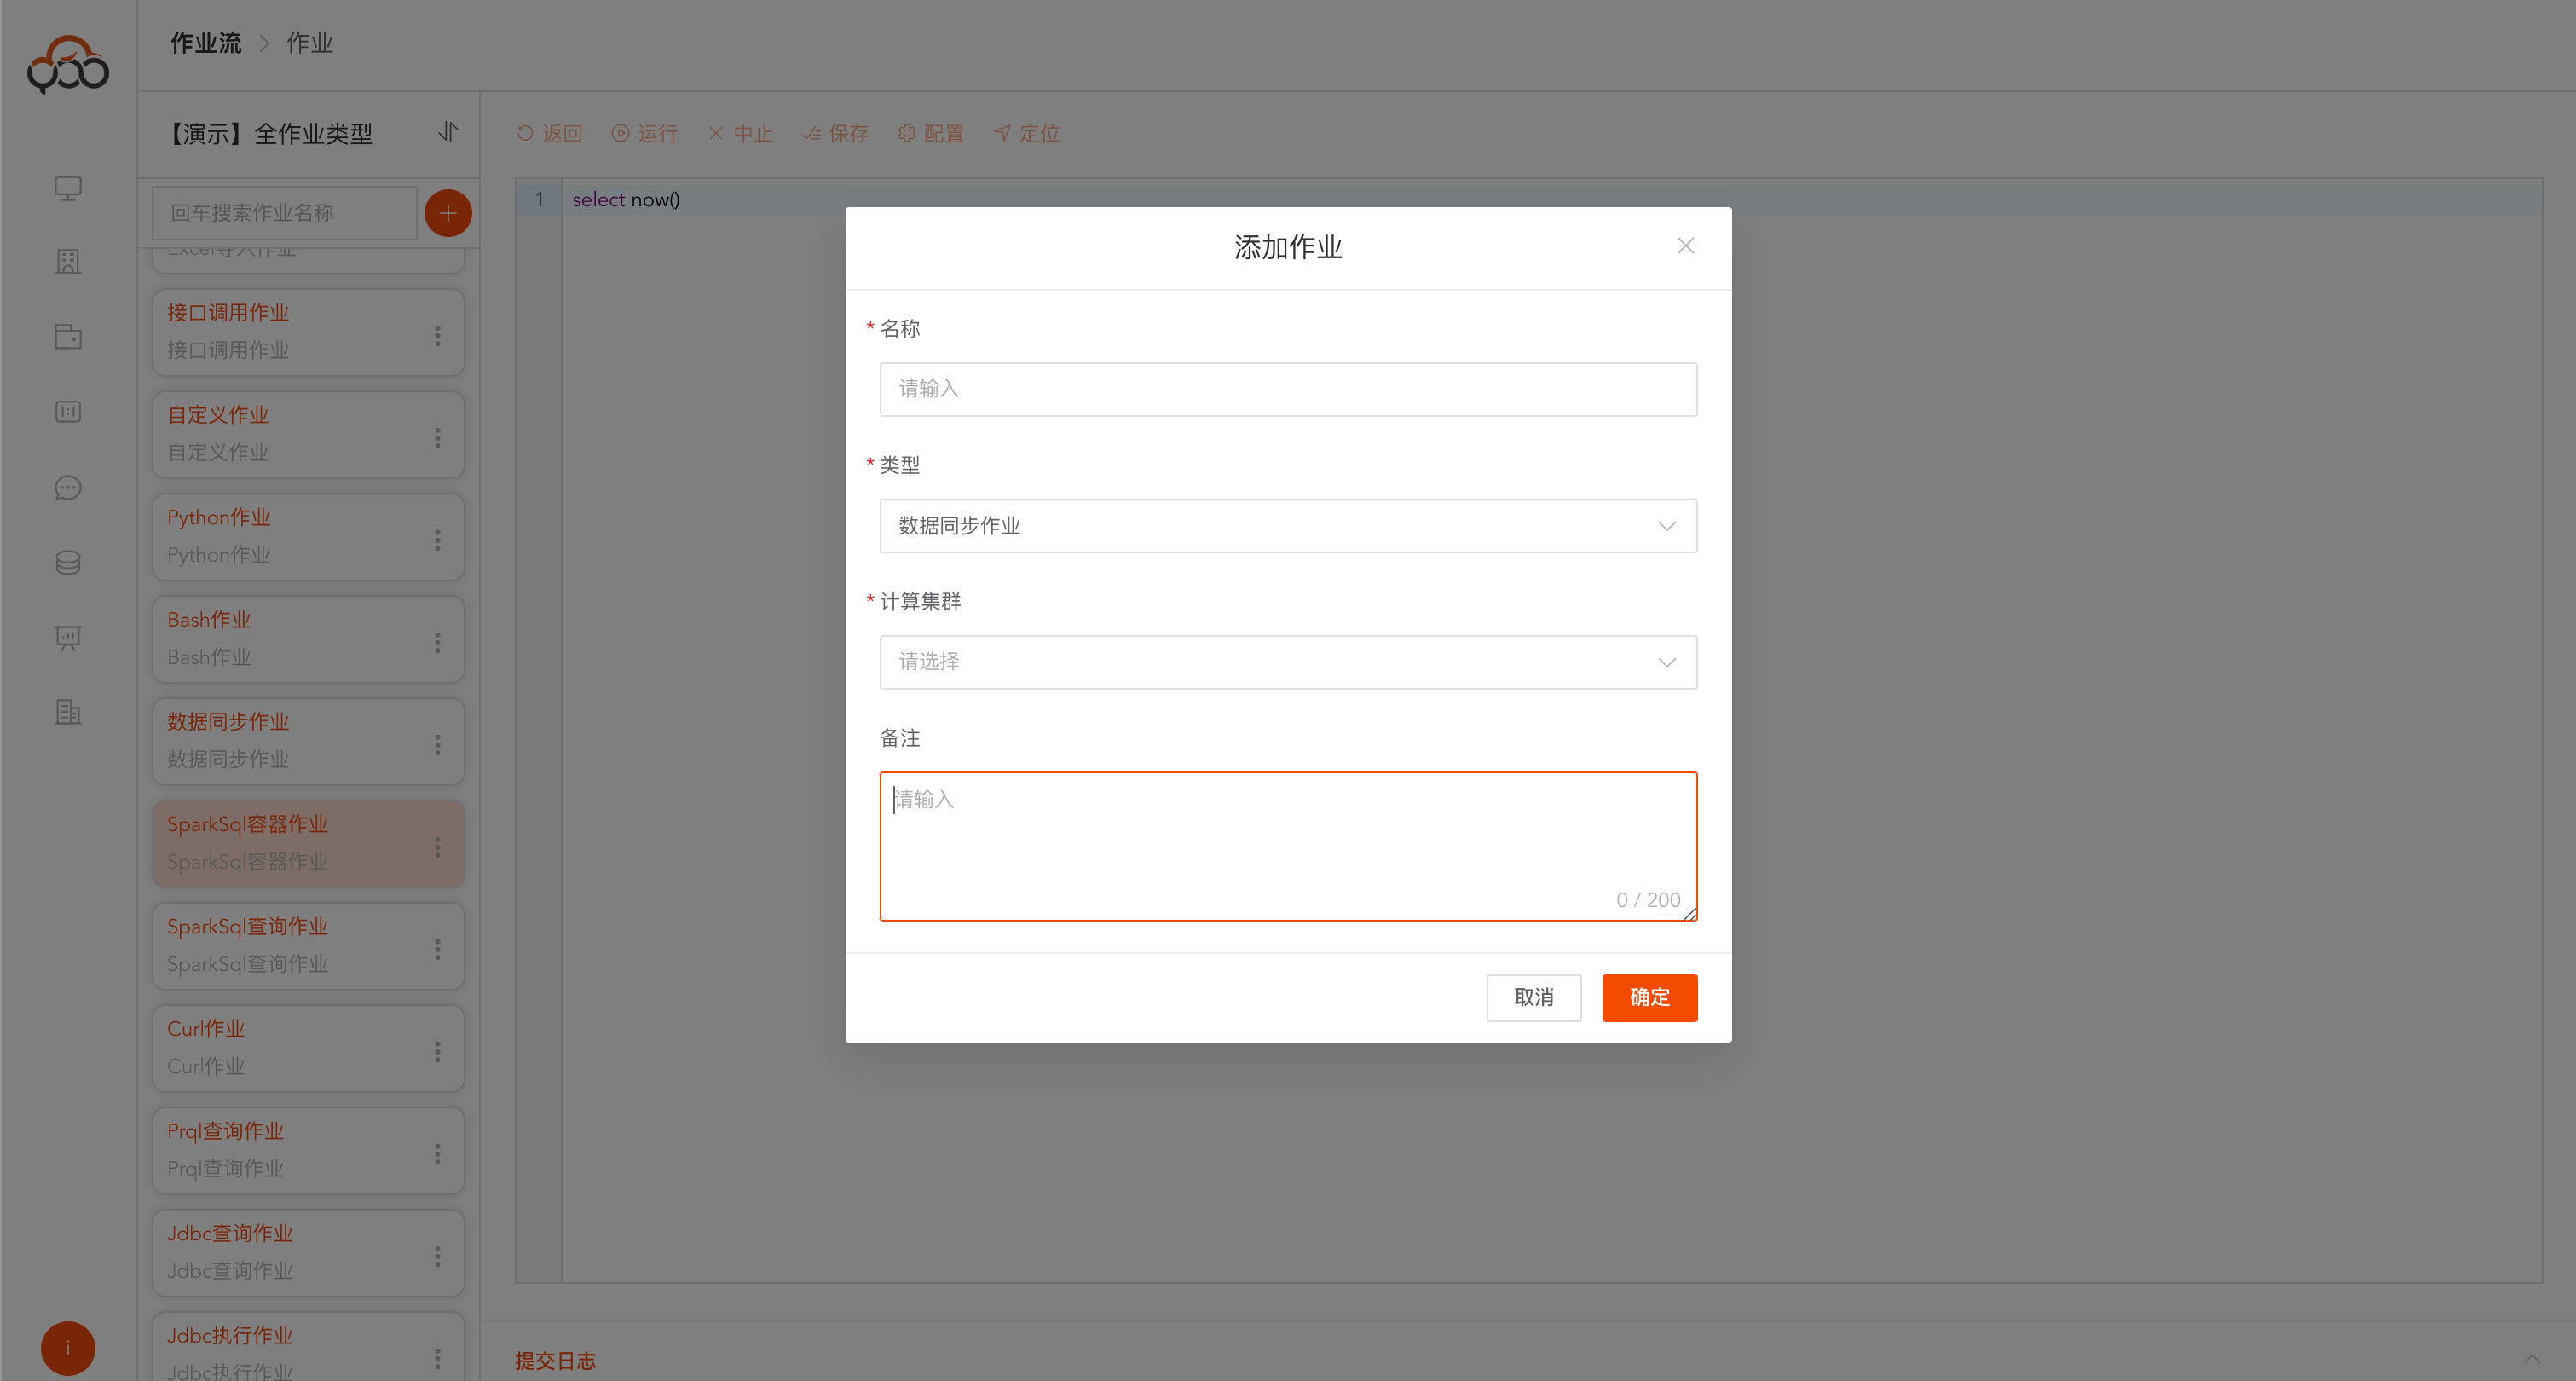Screen dimensions: 2576x1381
Task: Click the sort toggle icon beside workflow title
Action: tap(448, 132)
